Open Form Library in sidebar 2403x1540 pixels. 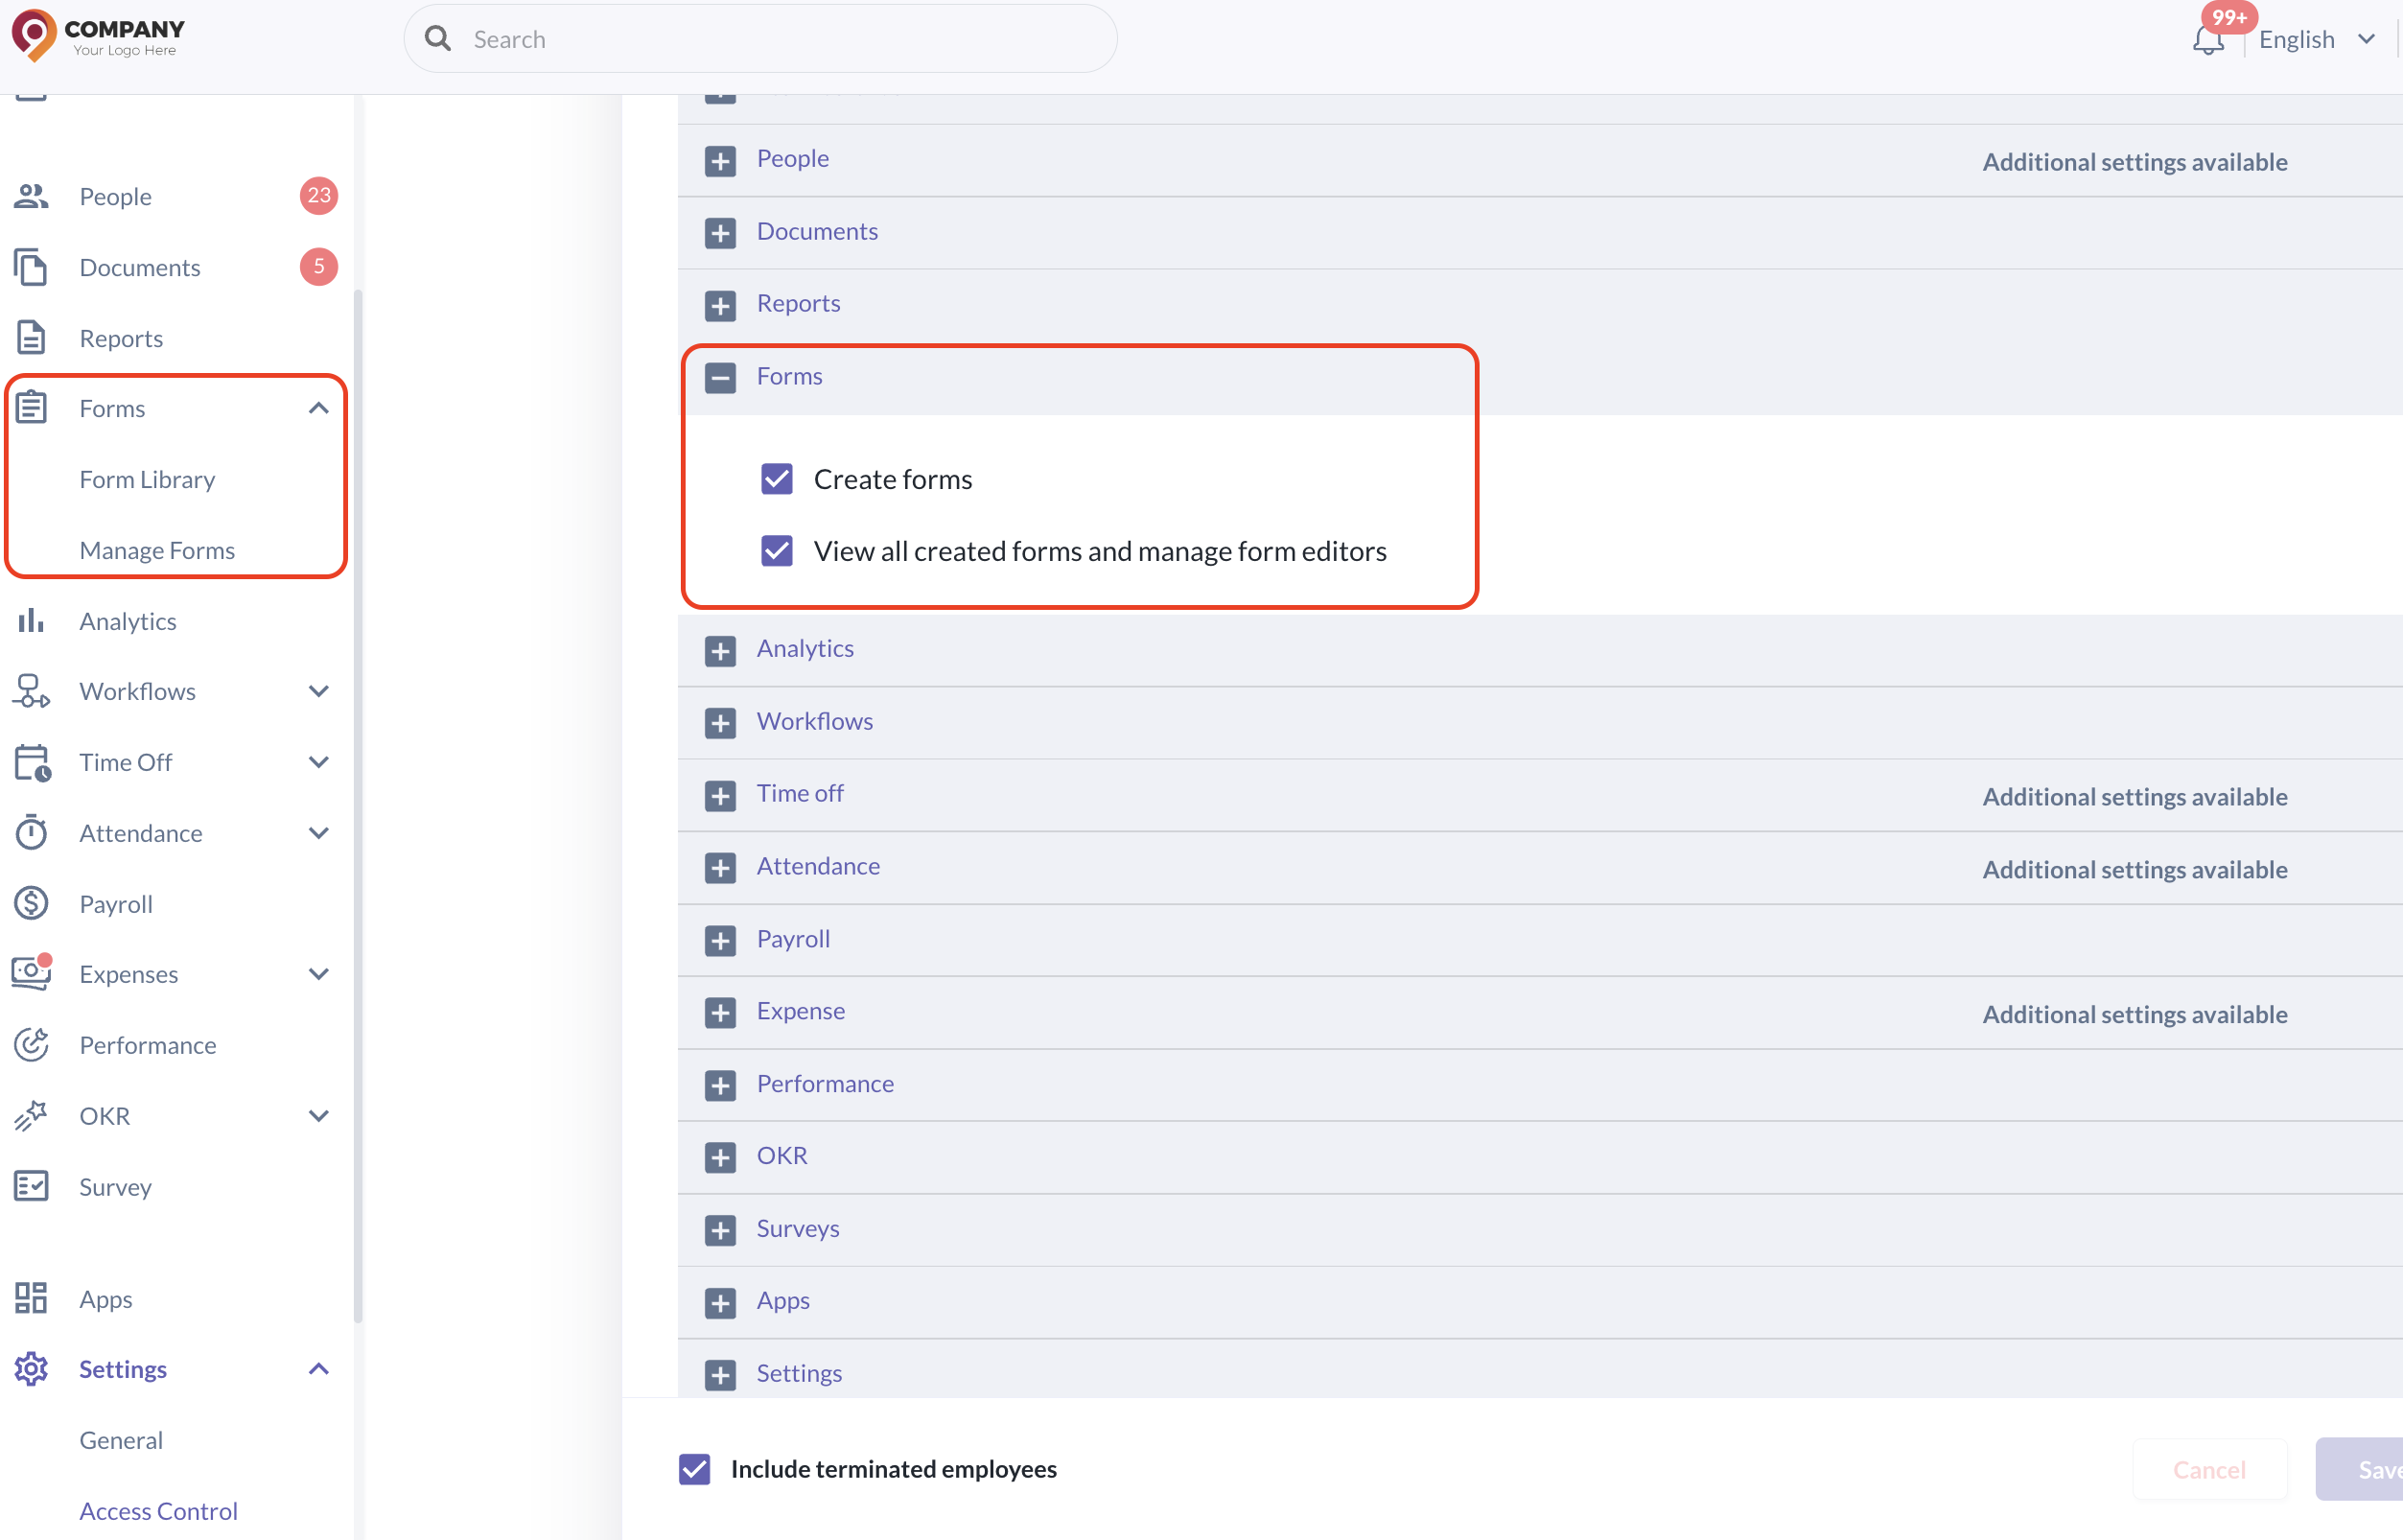[x=147, y=479]
